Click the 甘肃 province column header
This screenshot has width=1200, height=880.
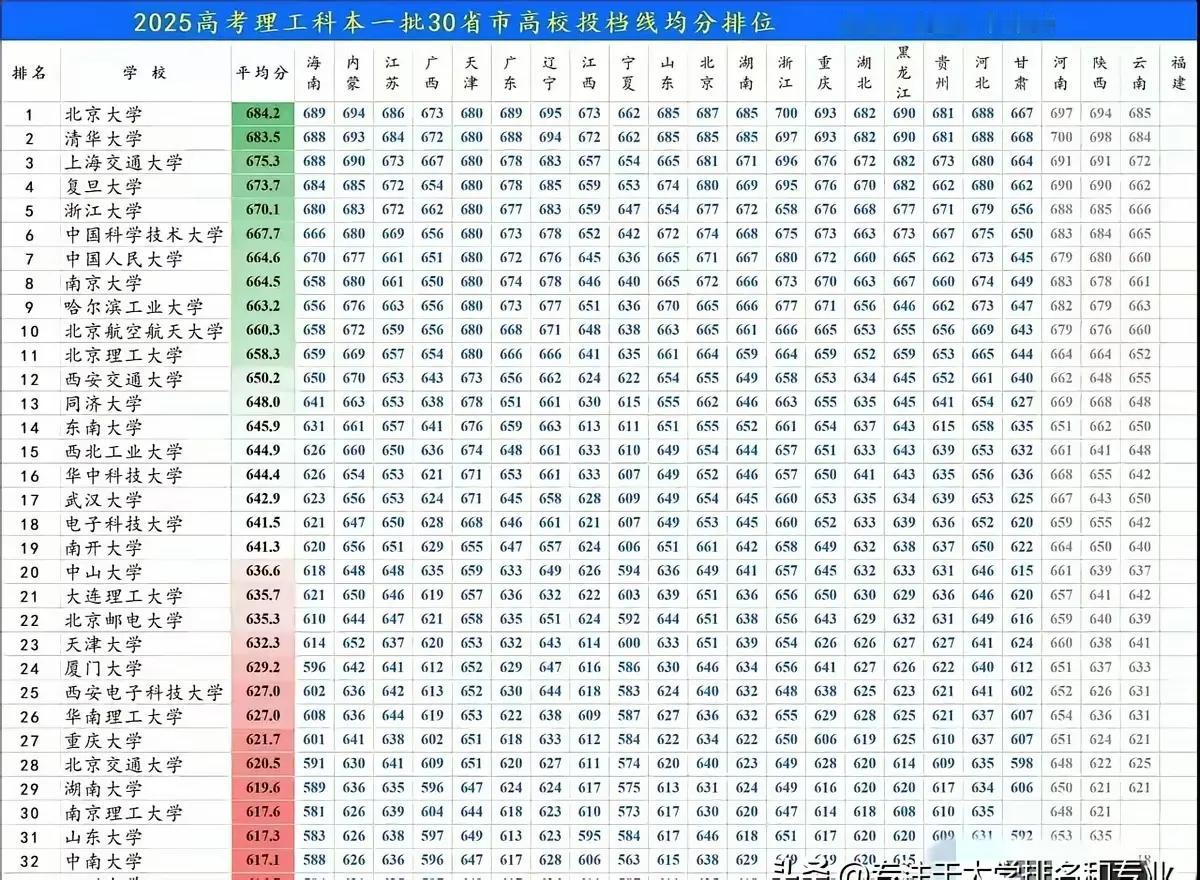1021,73
